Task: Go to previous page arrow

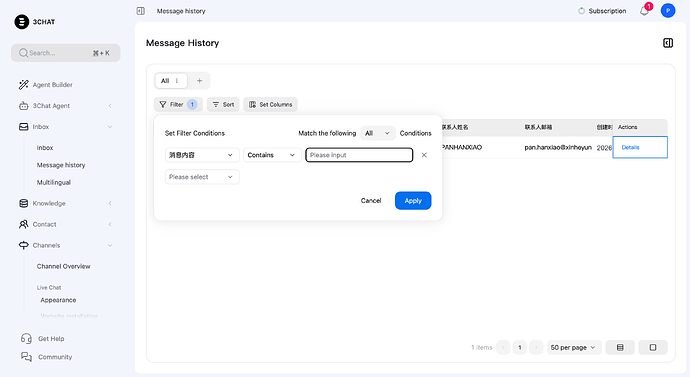Action: pos(503,348)
